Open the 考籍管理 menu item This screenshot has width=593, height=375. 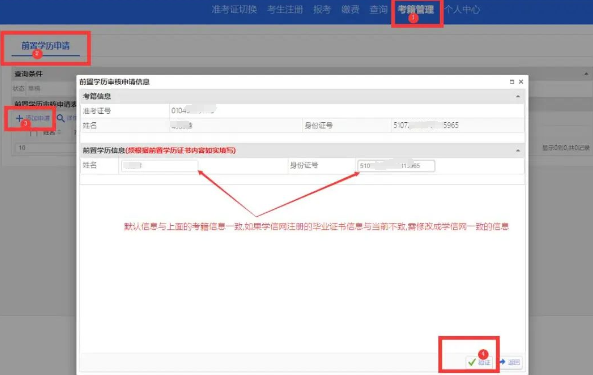tap(416, 9)
